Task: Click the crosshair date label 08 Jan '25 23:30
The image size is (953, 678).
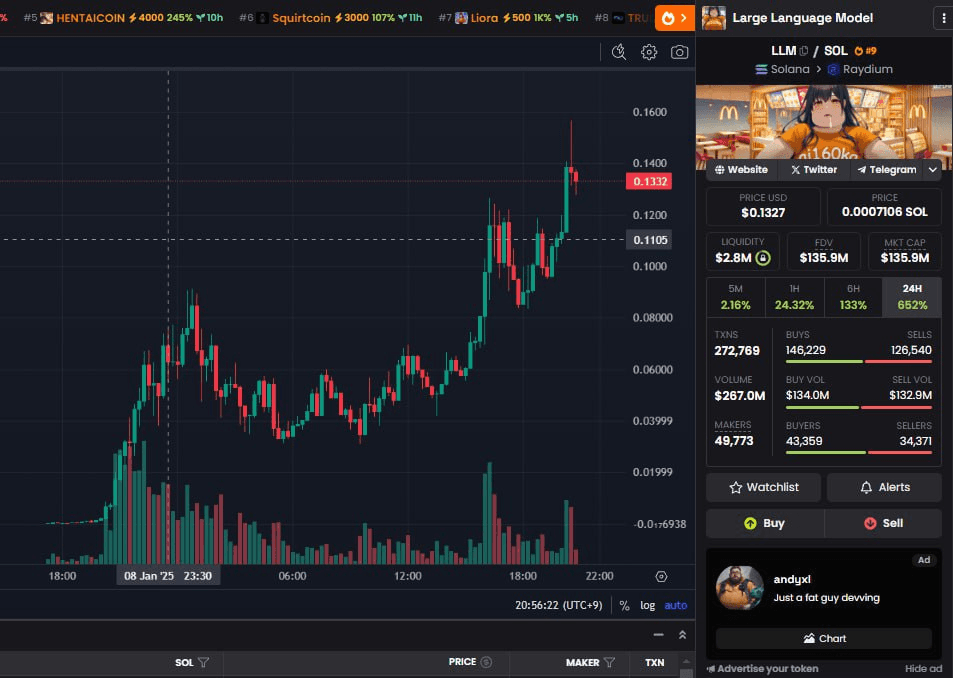Action: (x=168, y=577)
